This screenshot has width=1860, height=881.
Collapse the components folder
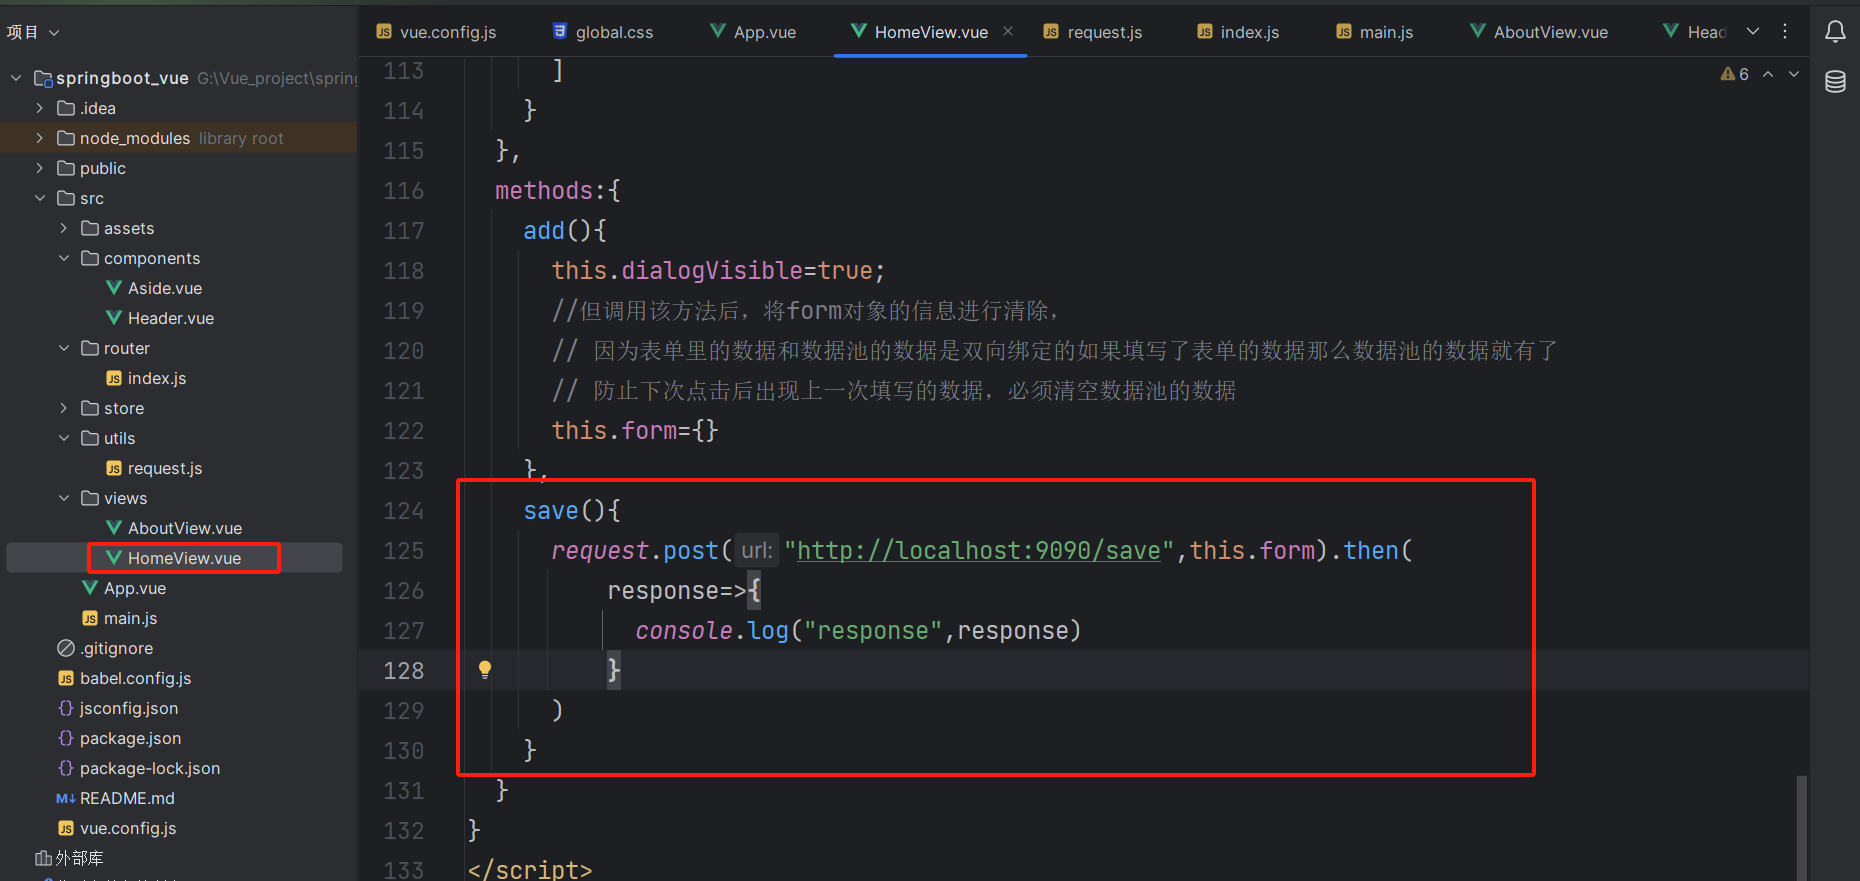coord(64,258)
